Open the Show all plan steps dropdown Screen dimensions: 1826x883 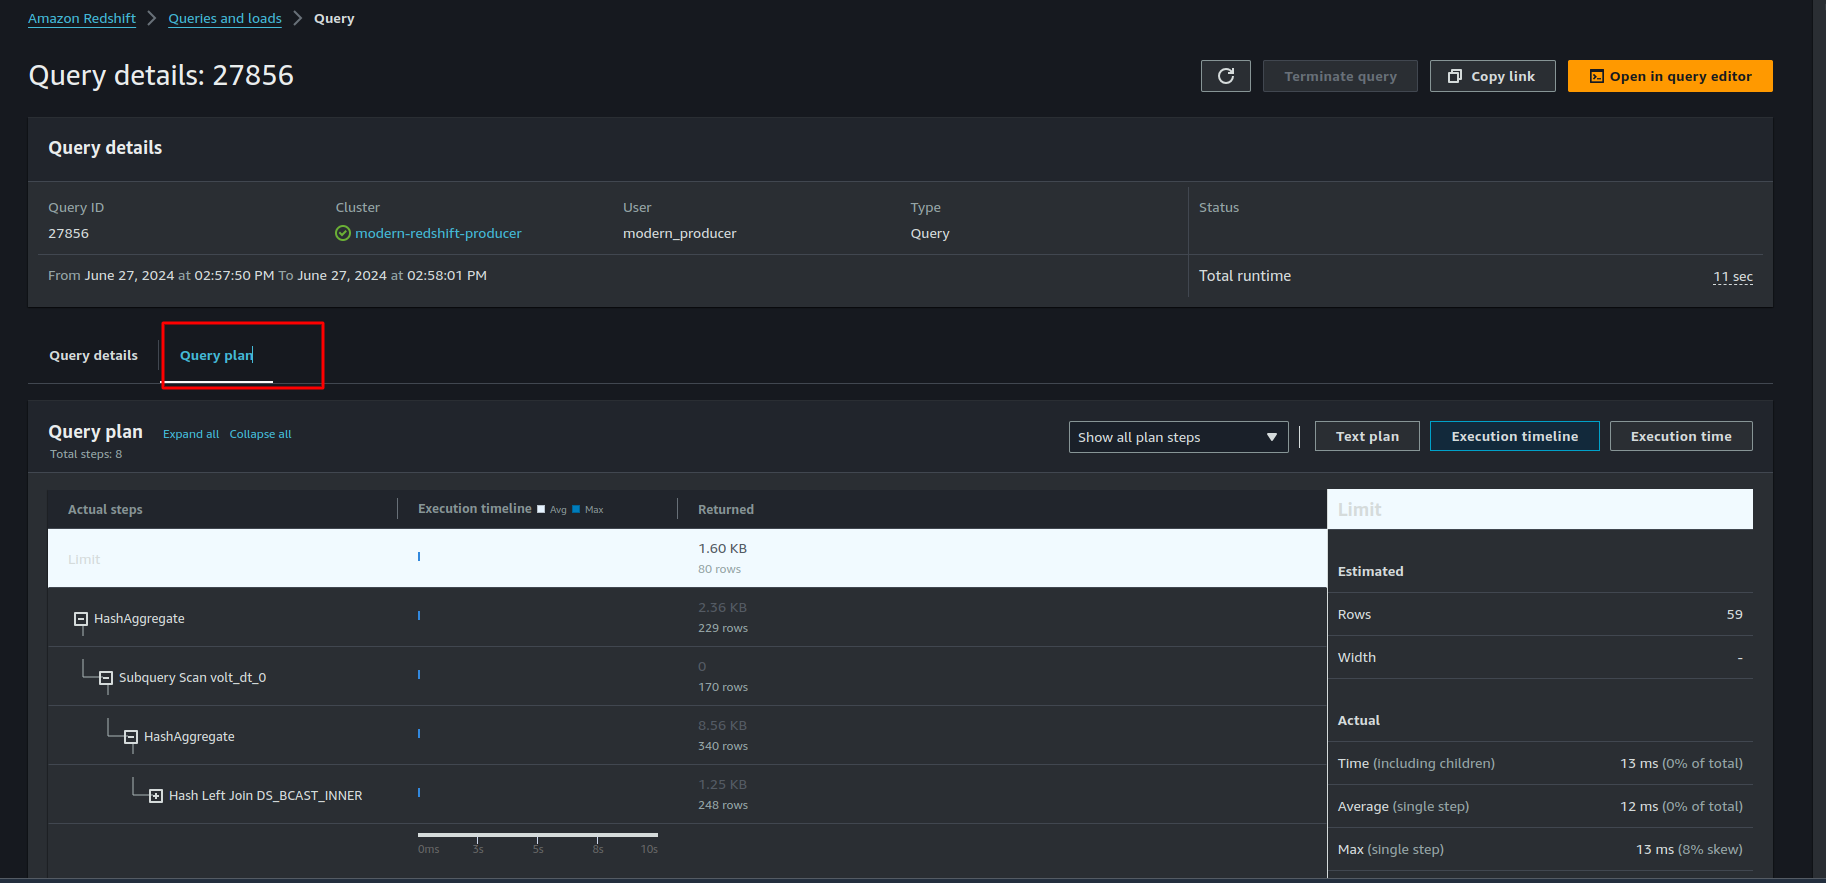pos(1178,437)
